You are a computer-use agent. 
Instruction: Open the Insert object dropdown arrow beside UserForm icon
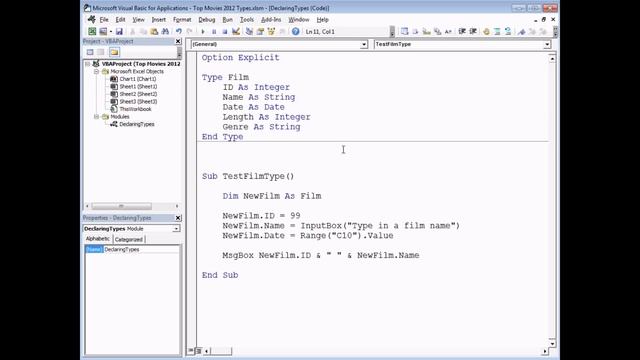point(111,31)
